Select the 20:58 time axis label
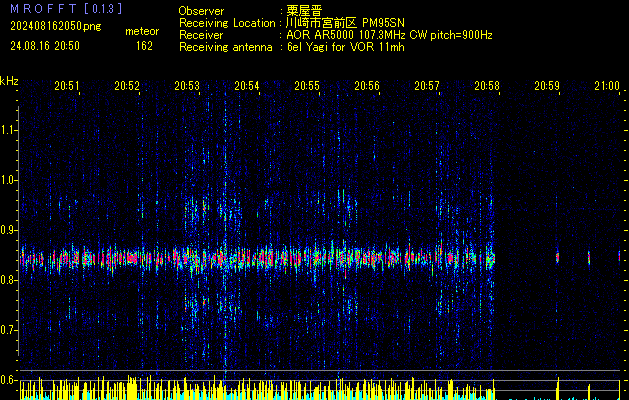629x400 pixels. 487,86
